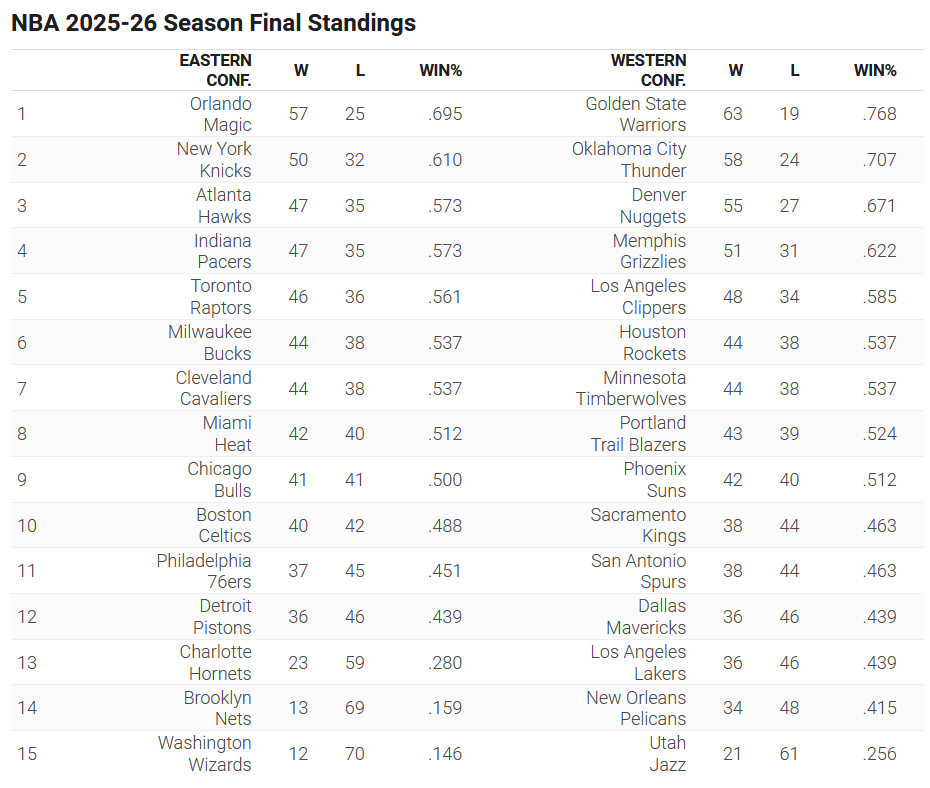The image size is (930, 788).
Task: Select the Philadelphia 76ers entry
Action: tap(204, 571)
